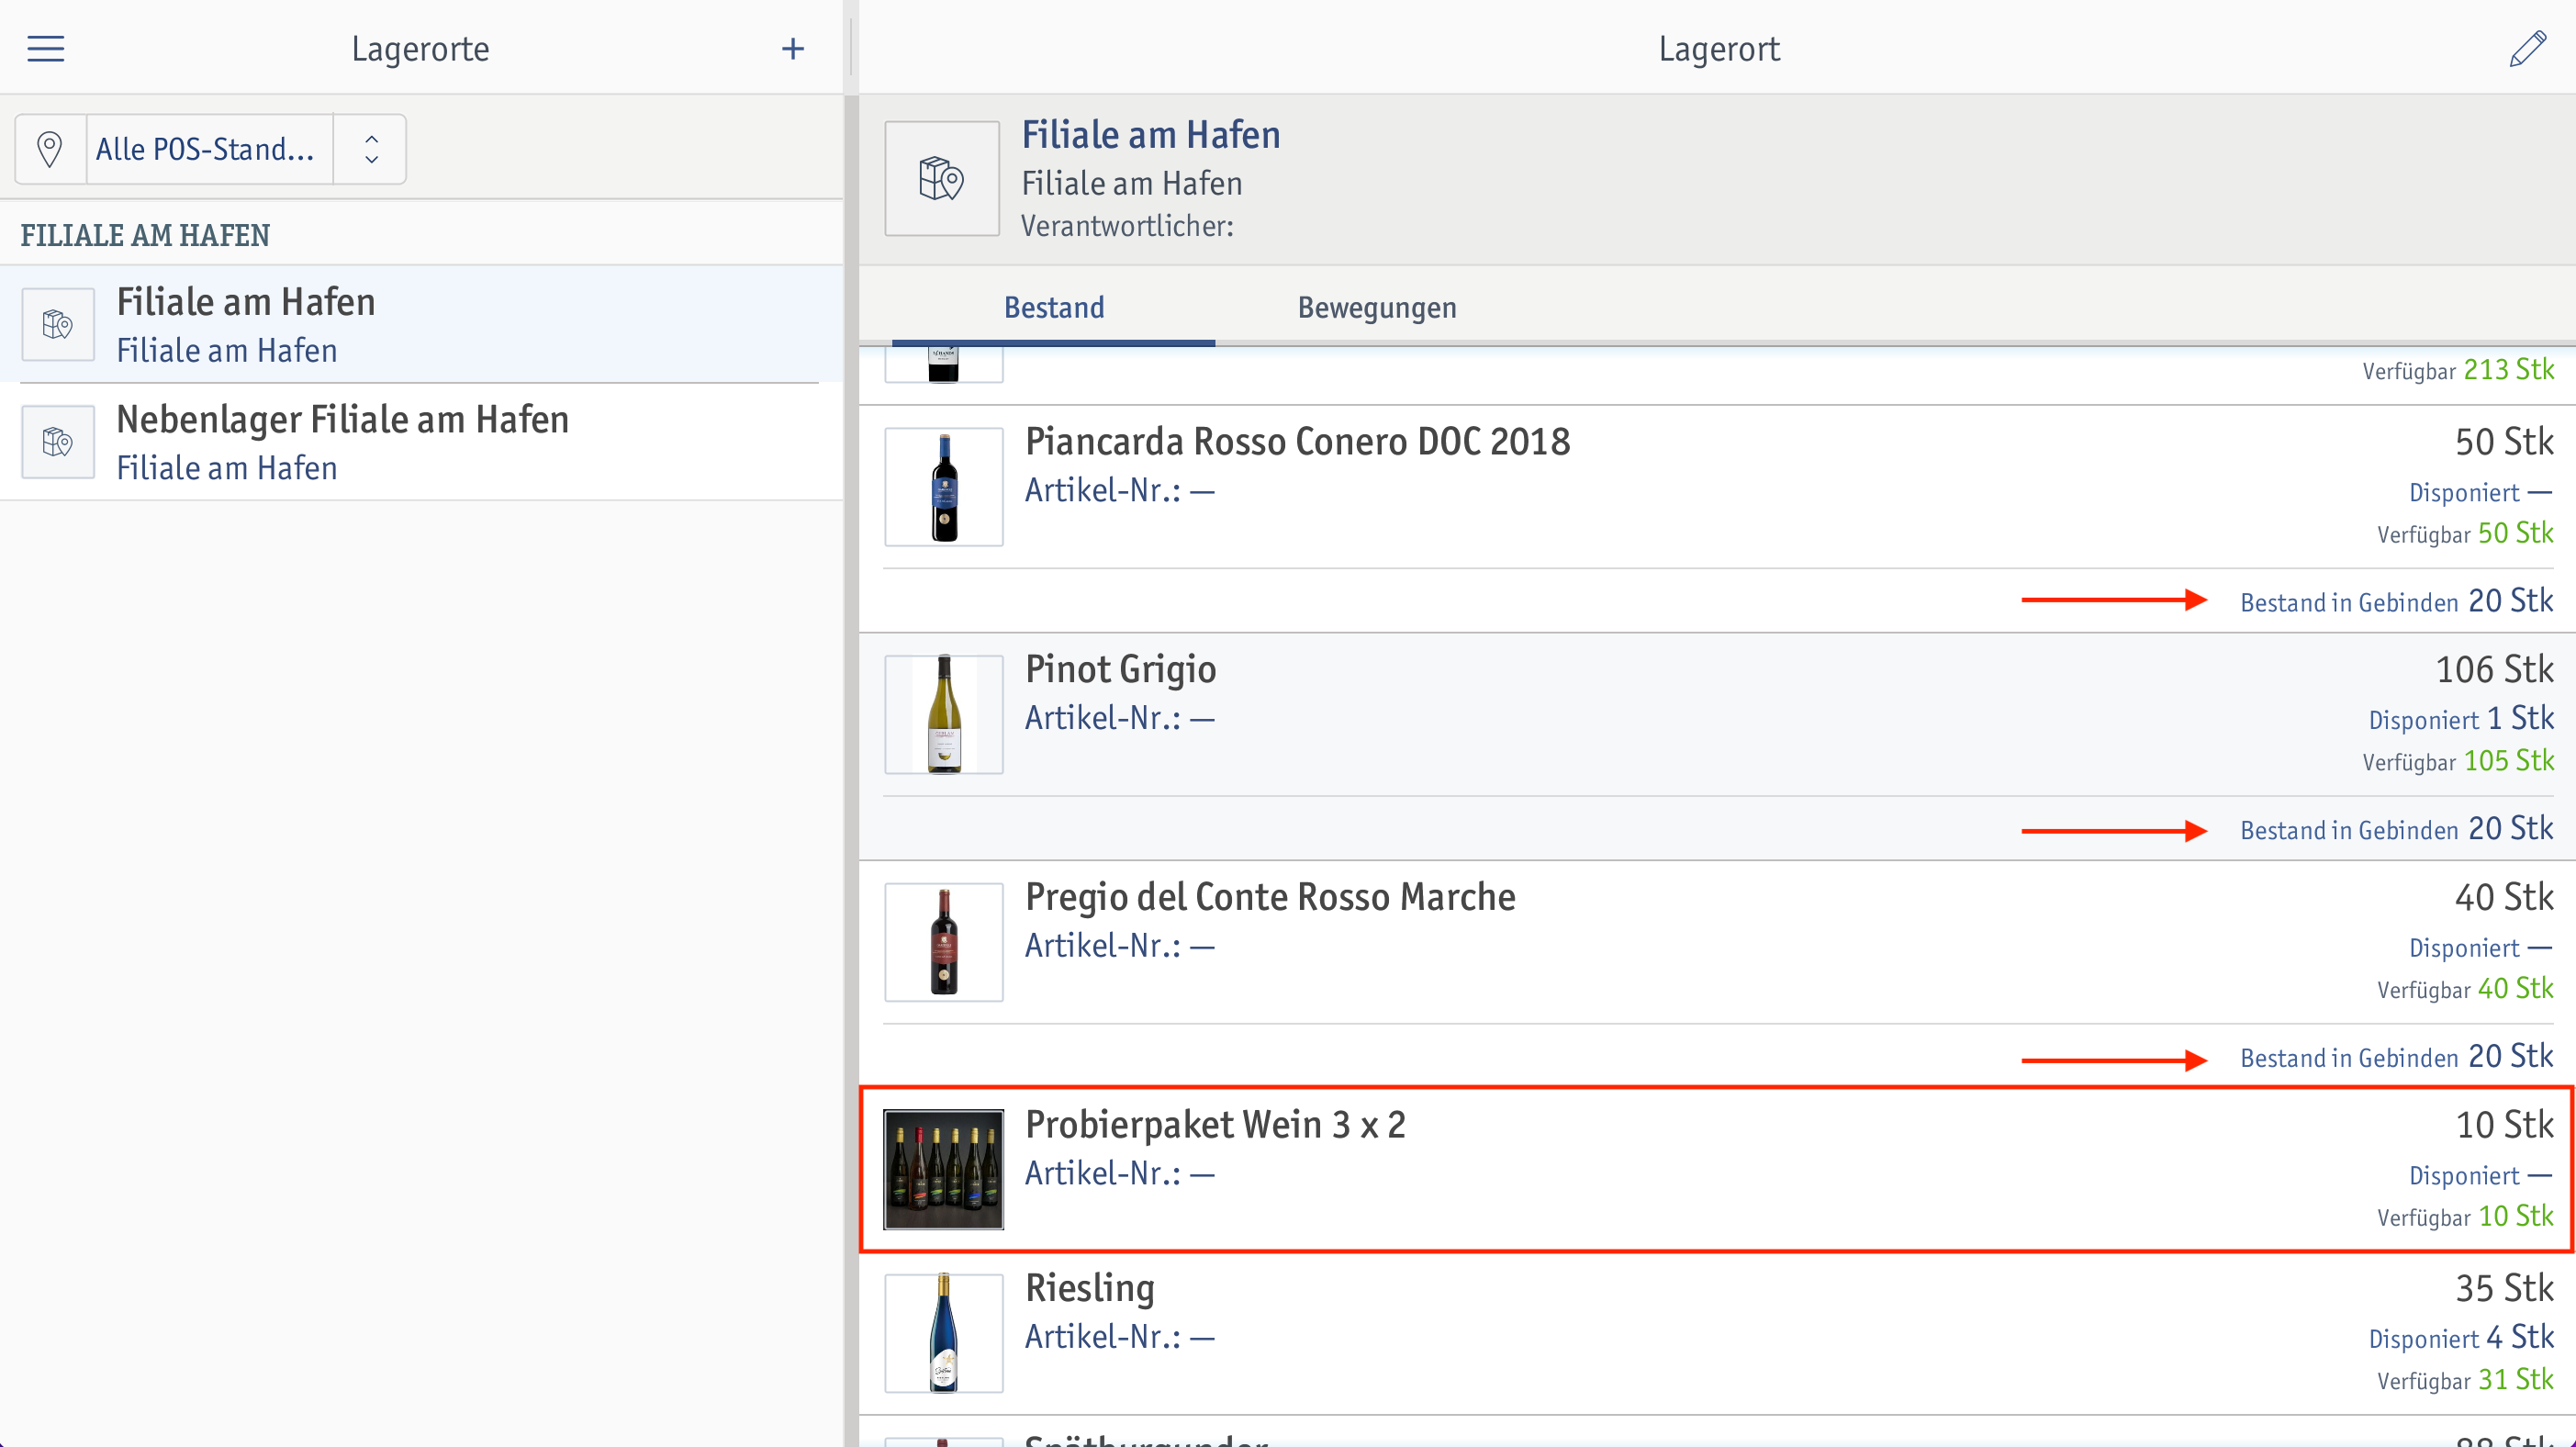Click Probierpaket Verfügbar 10 Stk
This screenshot has width=2576, height=1447.
[x=2465, y=1217]
